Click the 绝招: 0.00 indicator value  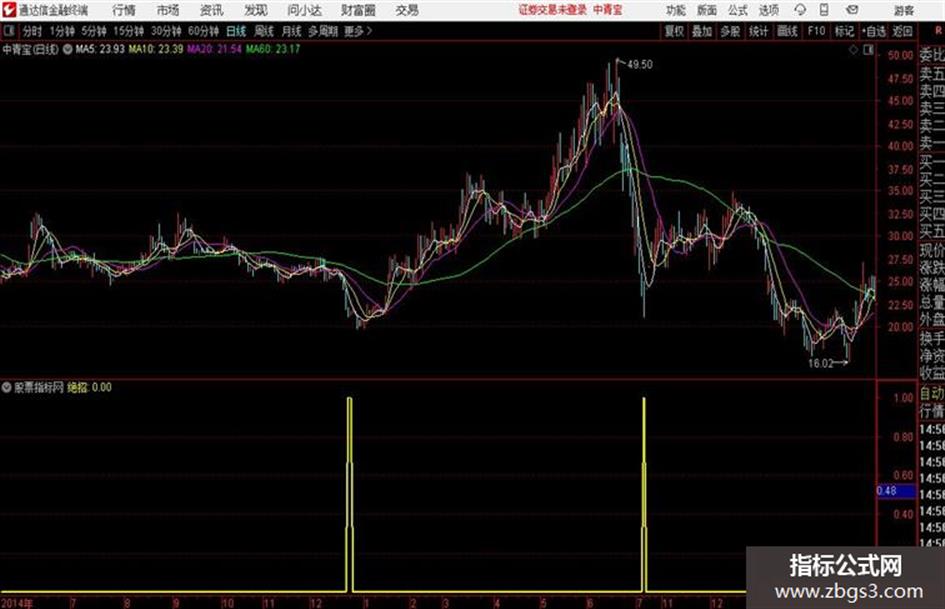point(89,388)
